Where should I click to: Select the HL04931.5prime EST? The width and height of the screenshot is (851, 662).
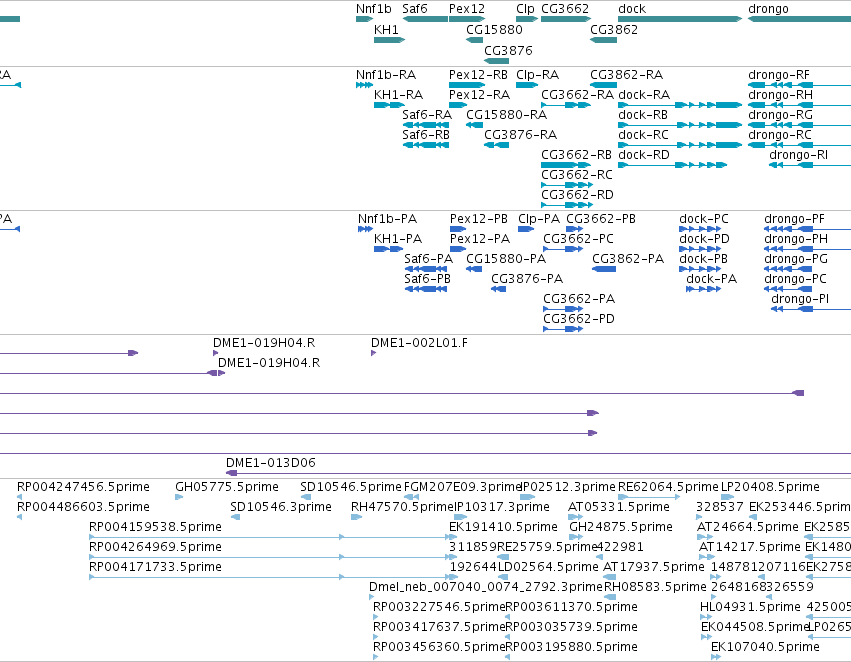click(x=706, y=618)
